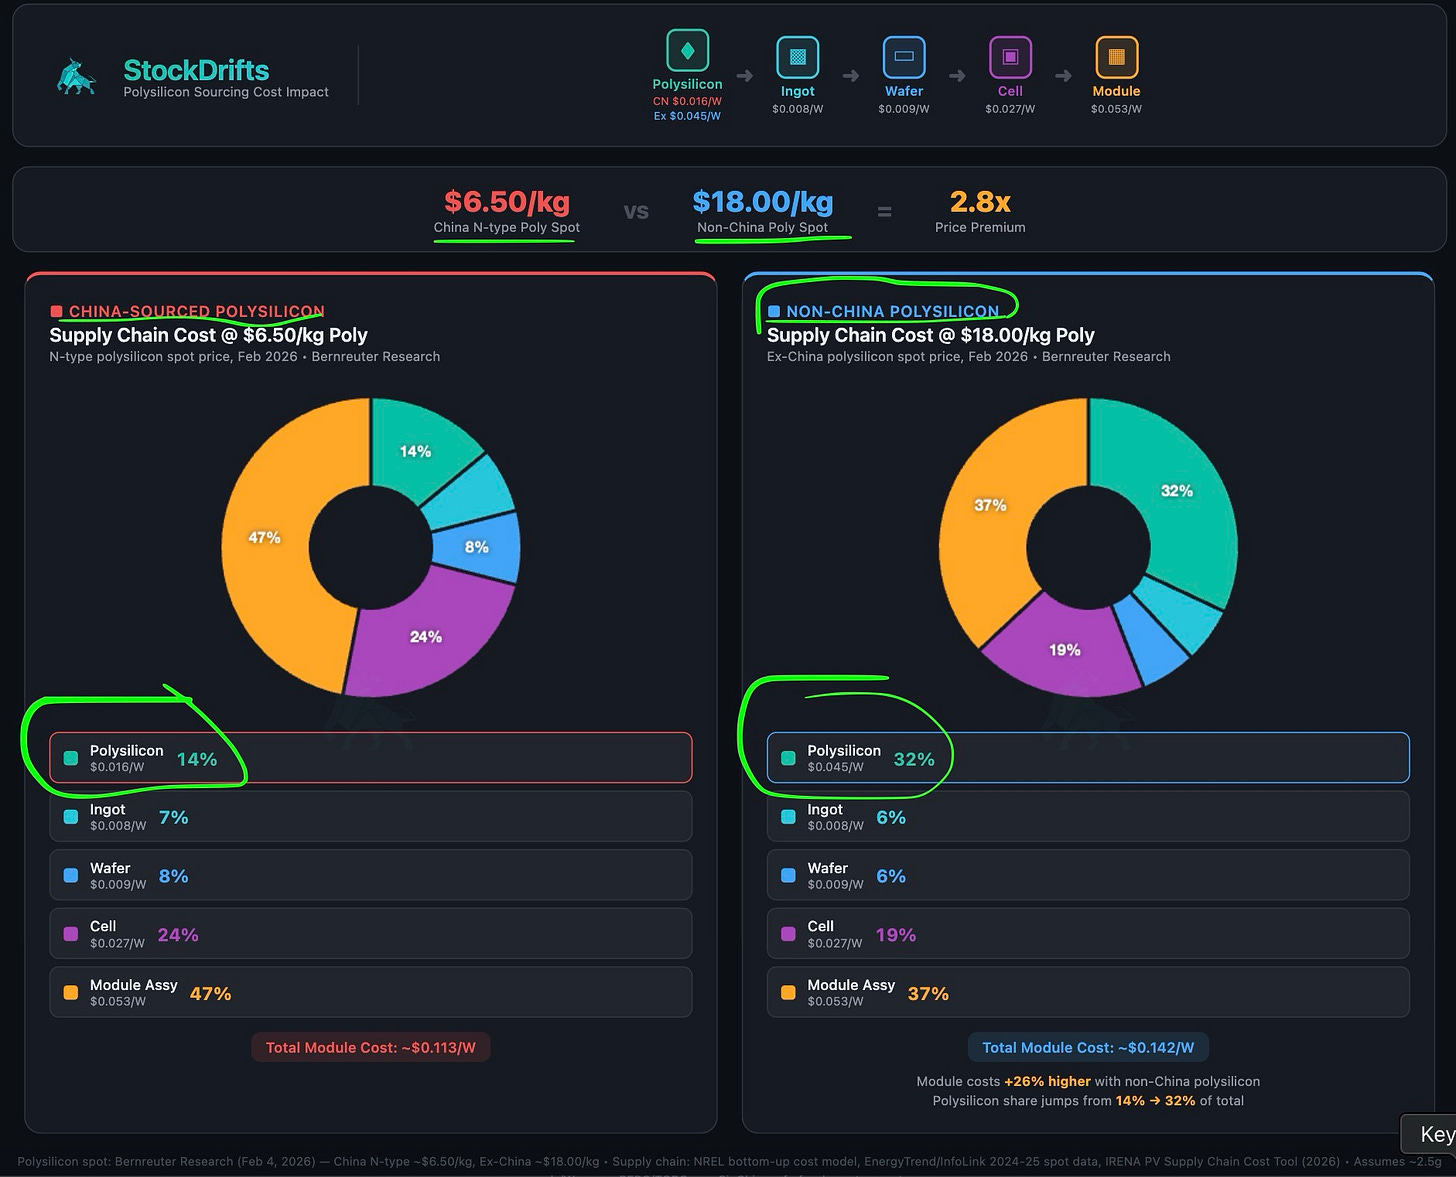
Task: Click the China-Sourced Polysilicon heading
Action: tap(196, 312)
